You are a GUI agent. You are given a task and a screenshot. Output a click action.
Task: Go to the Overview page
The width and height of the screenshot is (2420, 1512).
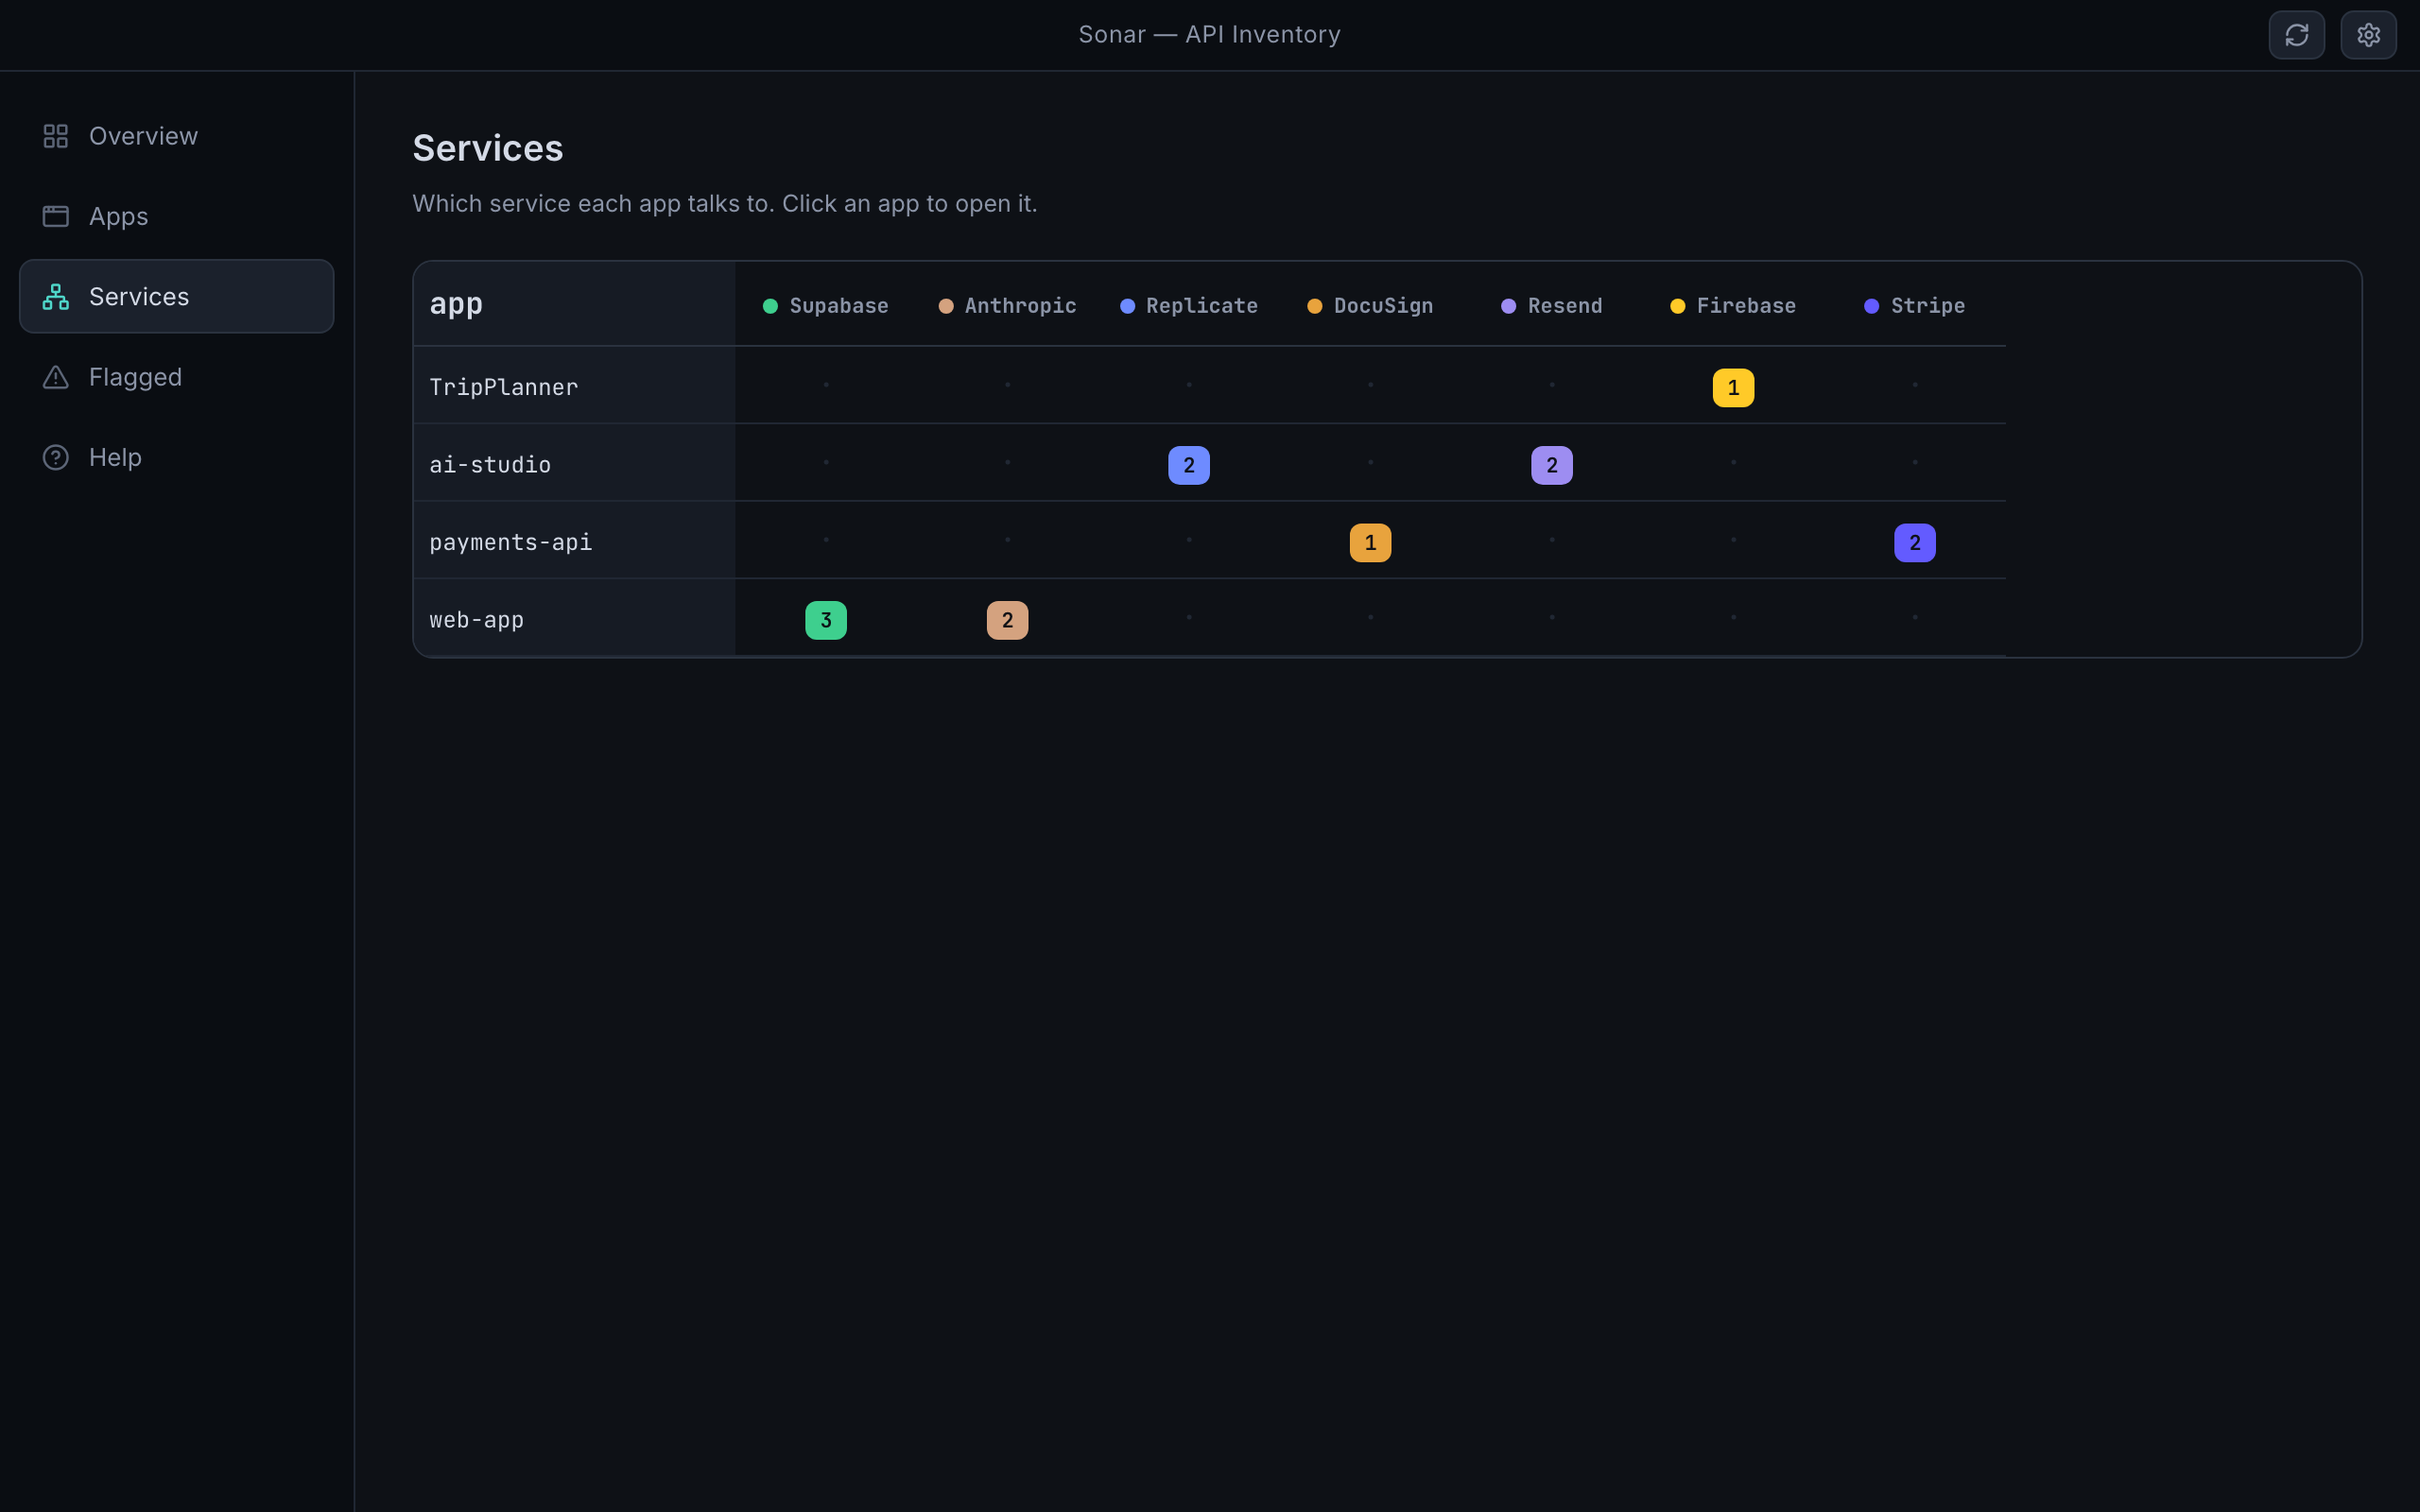(x=177, y=136)
